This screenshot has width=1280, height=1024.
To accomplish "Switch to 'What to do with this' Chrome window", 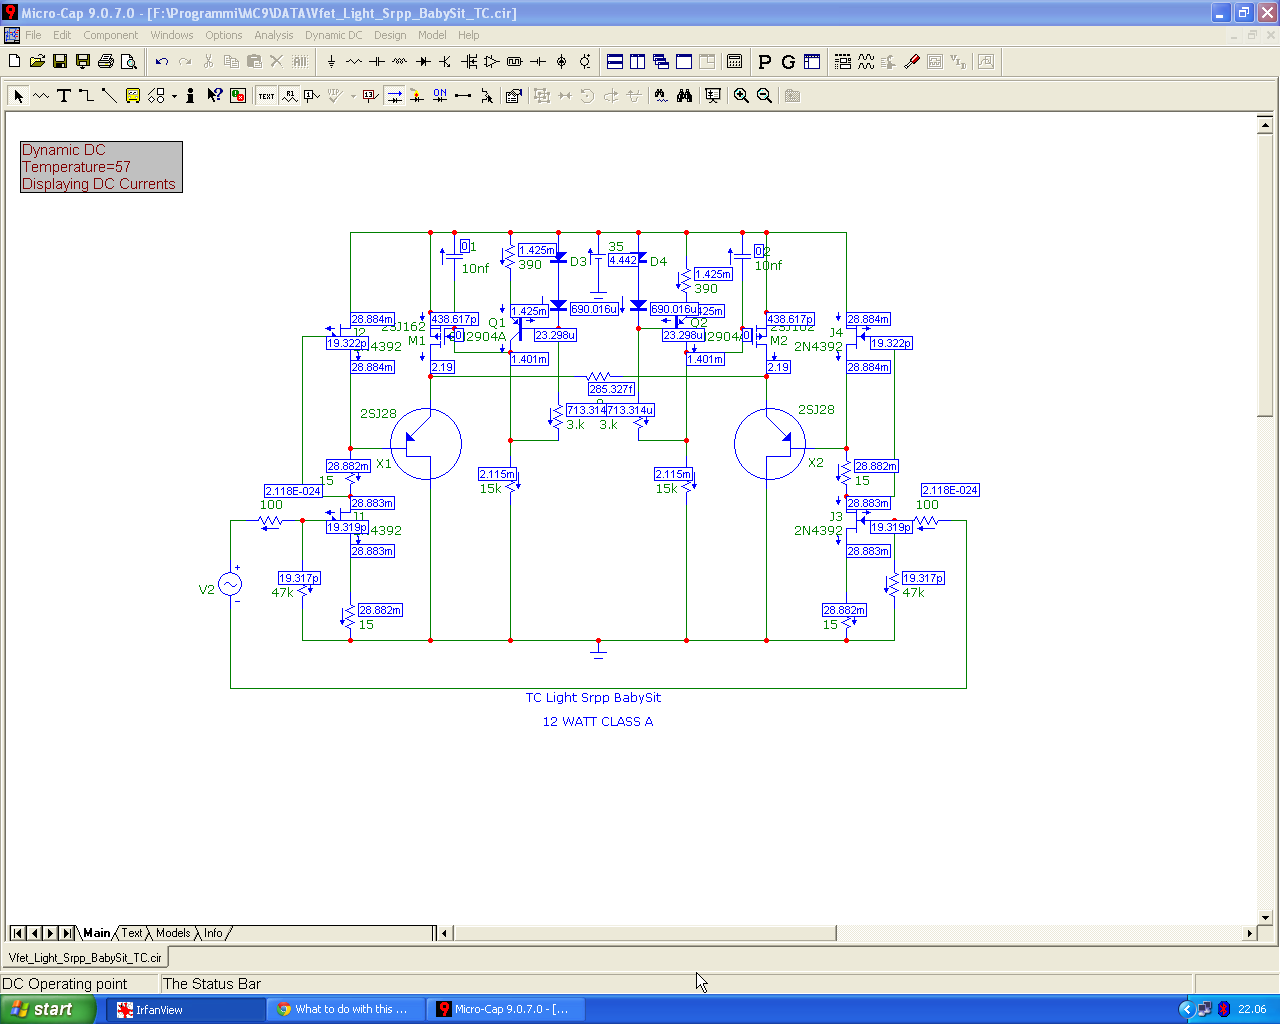I will [346, 1009].
